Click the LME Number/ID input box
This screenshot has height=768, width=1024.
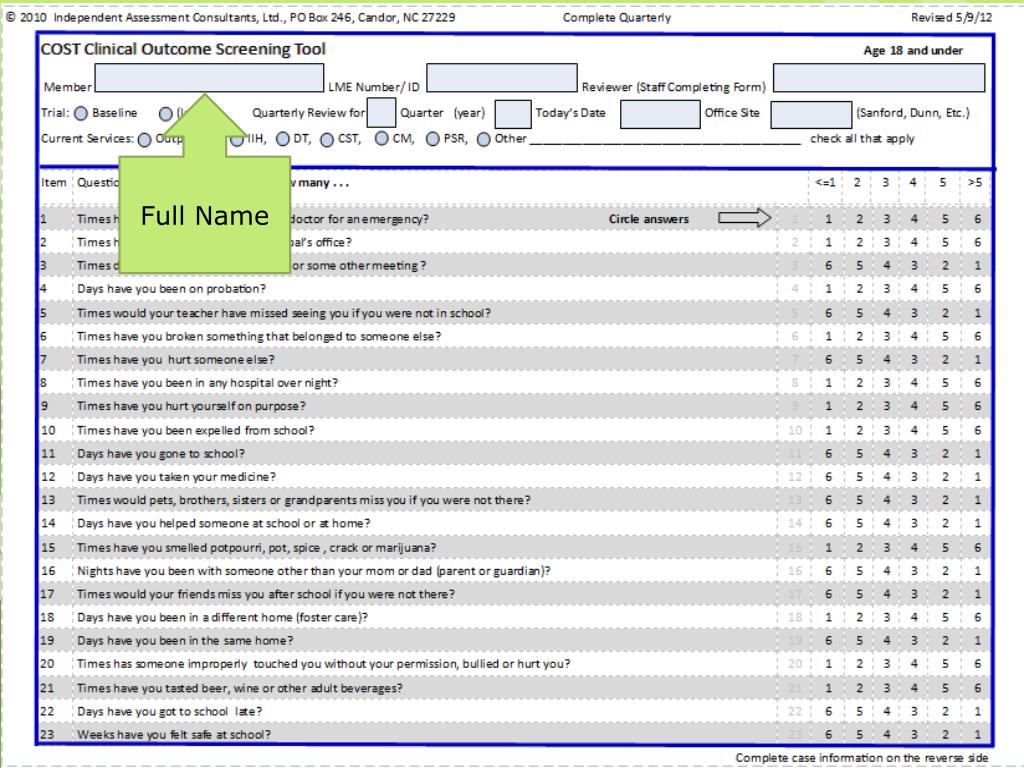coord(502,78)
